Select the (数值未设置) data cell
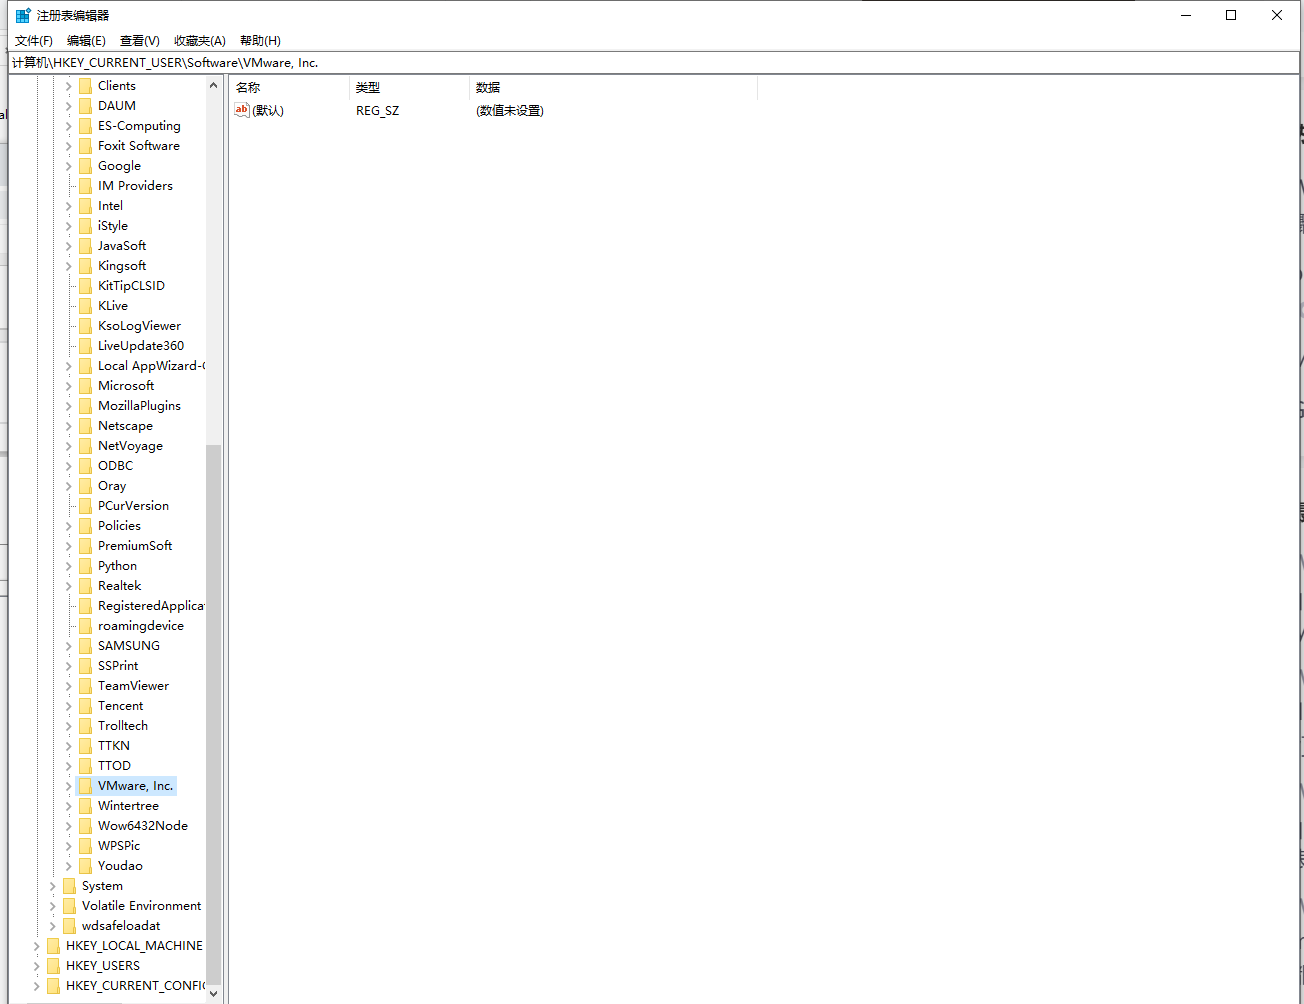 (509, 111)
